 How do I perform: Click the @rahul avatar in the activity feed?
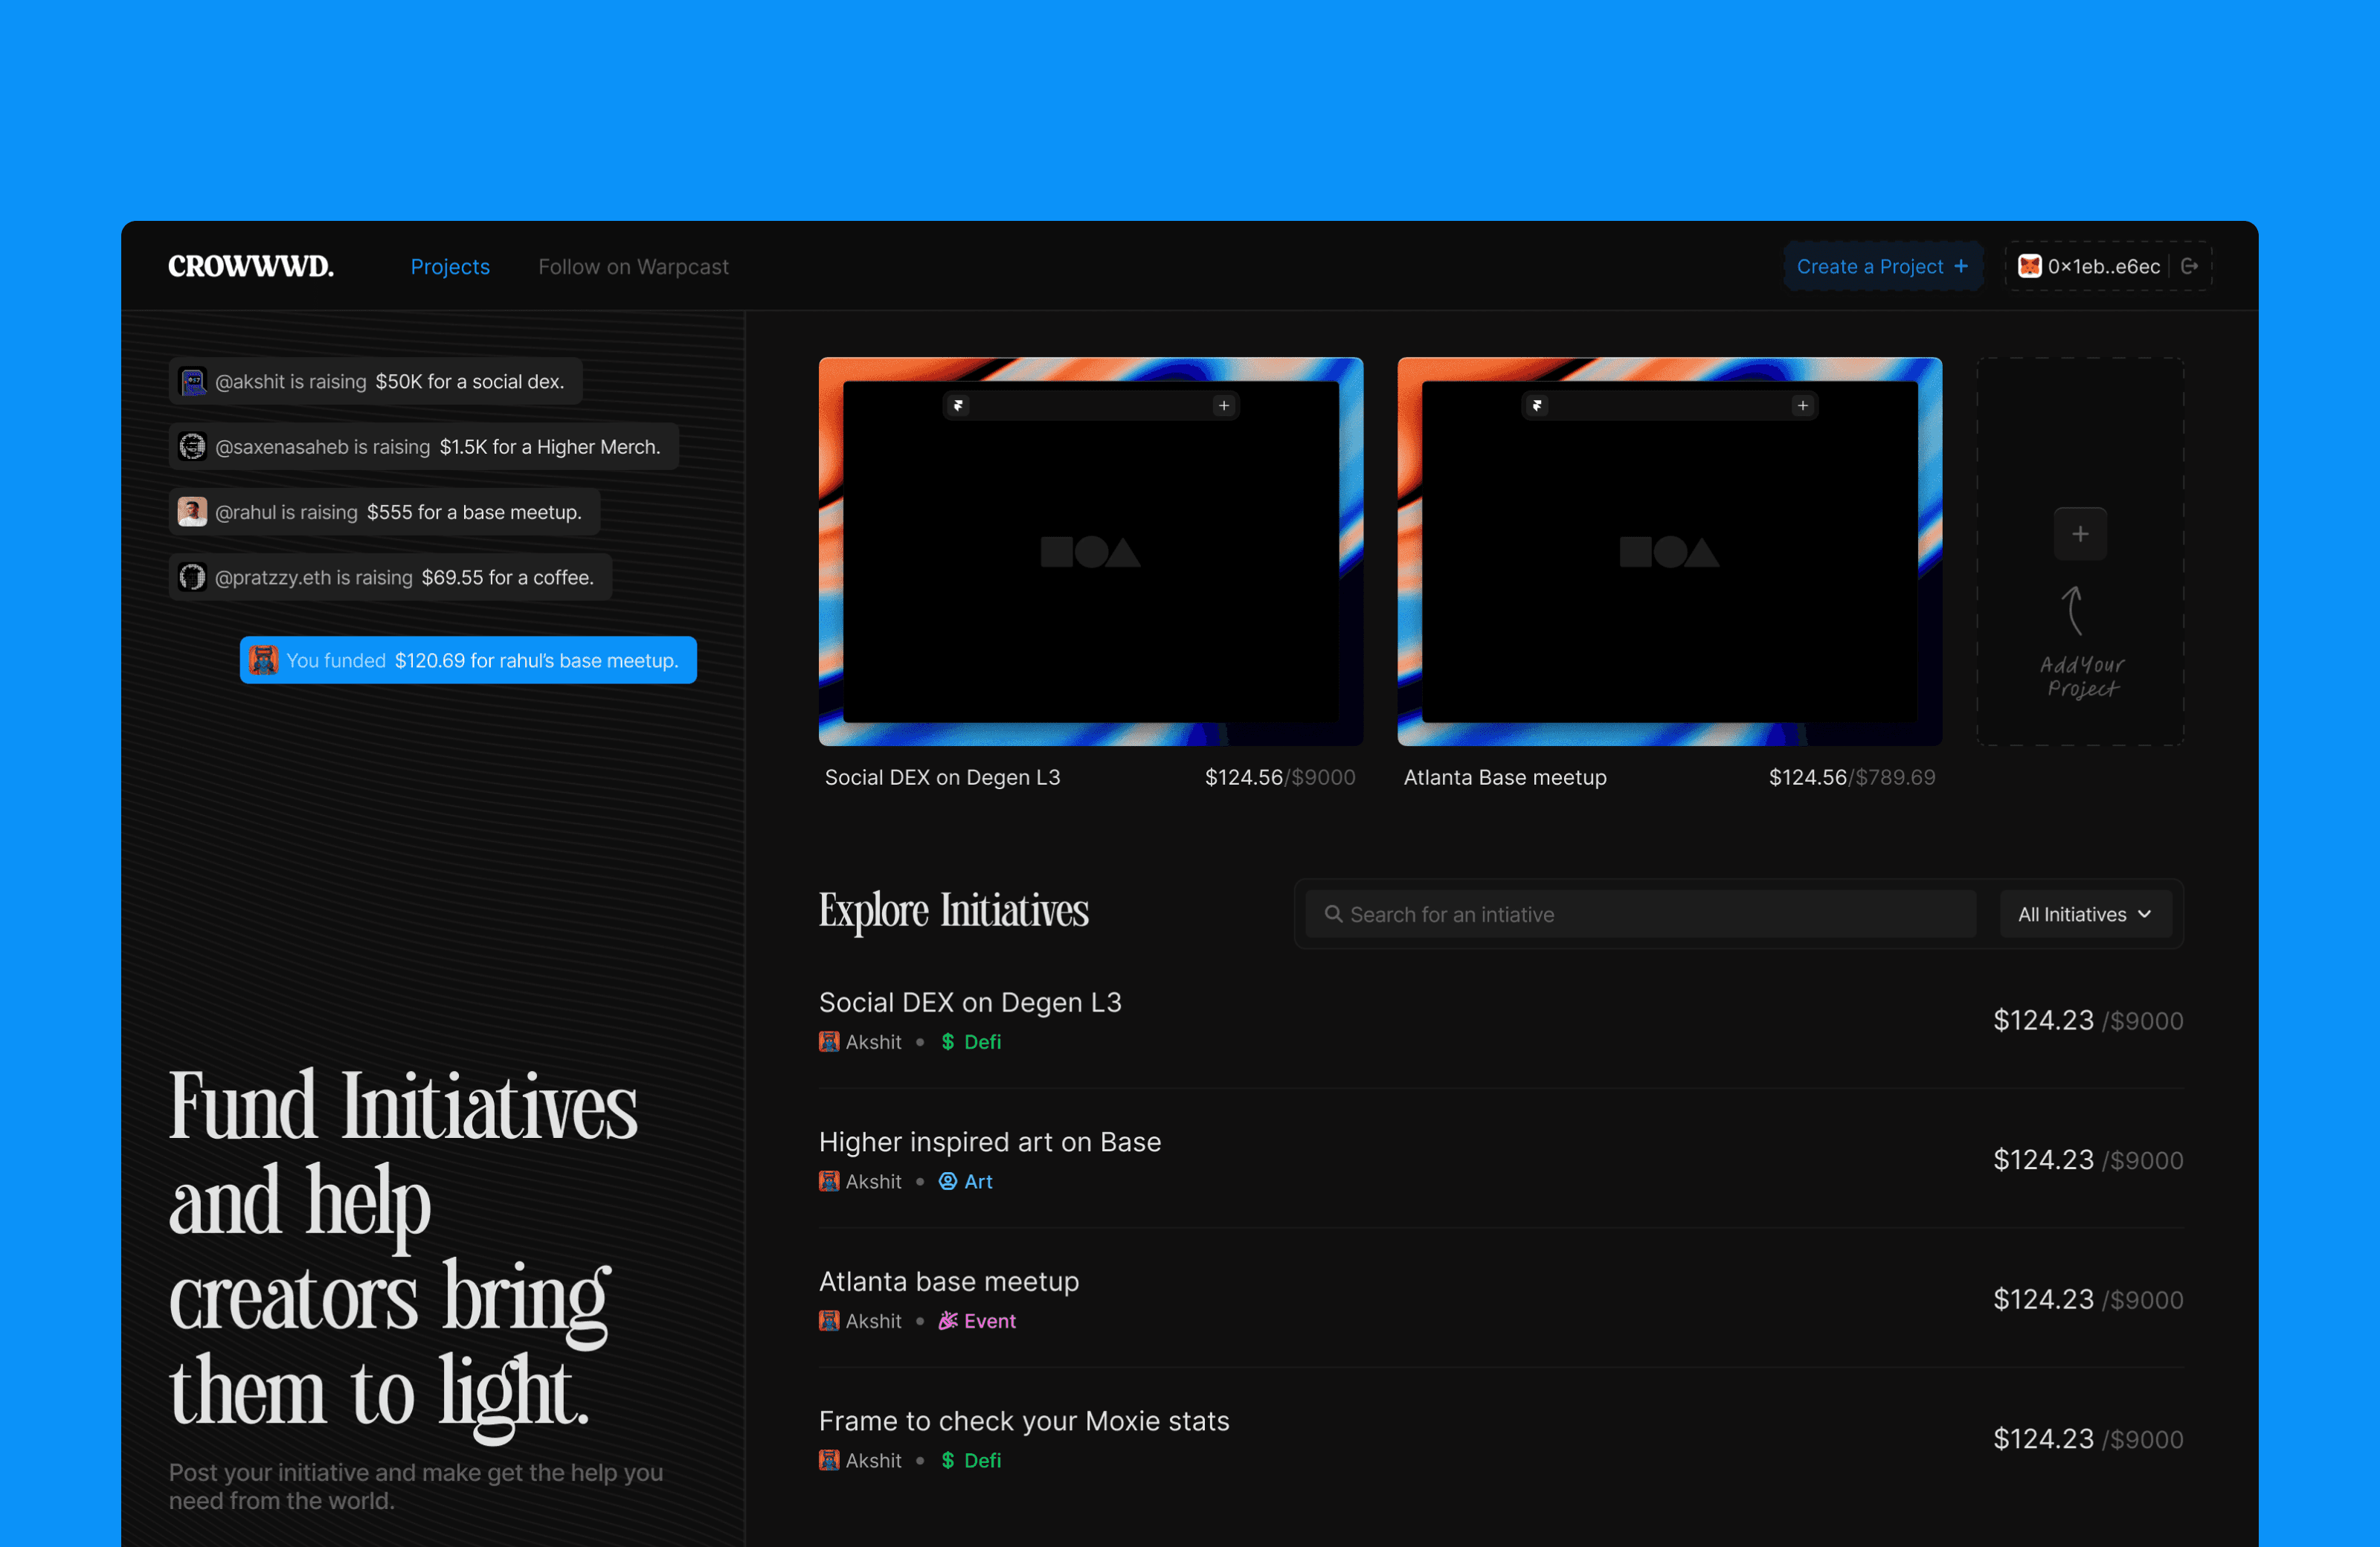[x=192, y=512]
